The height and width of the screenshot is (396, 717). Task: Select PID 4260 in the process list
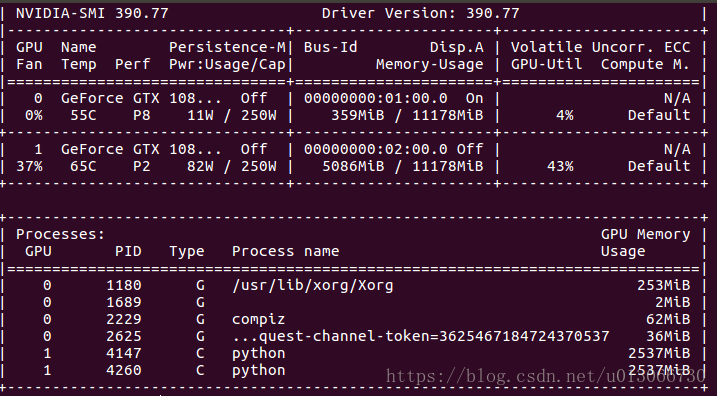click(124, 370)
